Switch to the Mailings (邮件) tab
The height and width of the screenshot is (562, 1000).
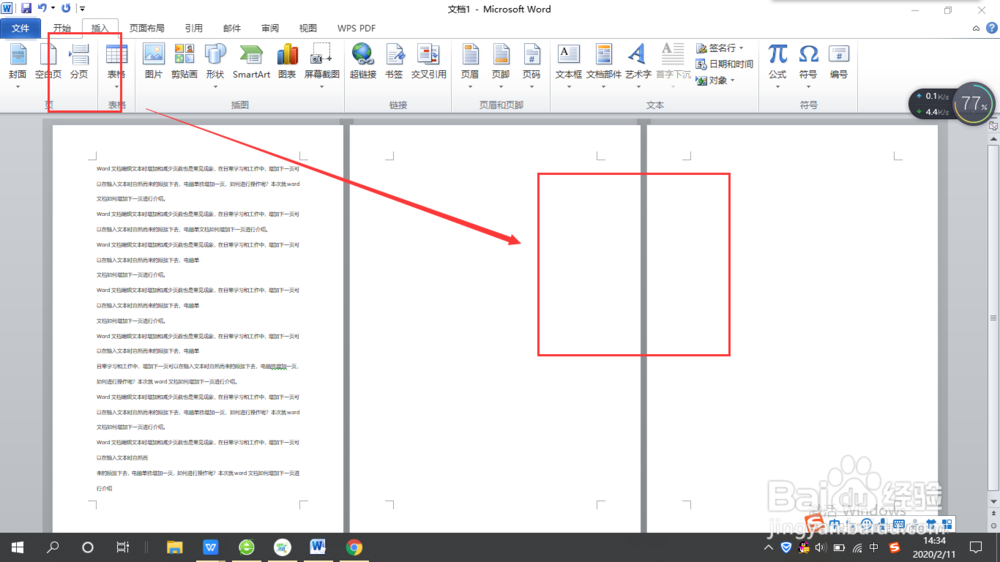point(232,28)
